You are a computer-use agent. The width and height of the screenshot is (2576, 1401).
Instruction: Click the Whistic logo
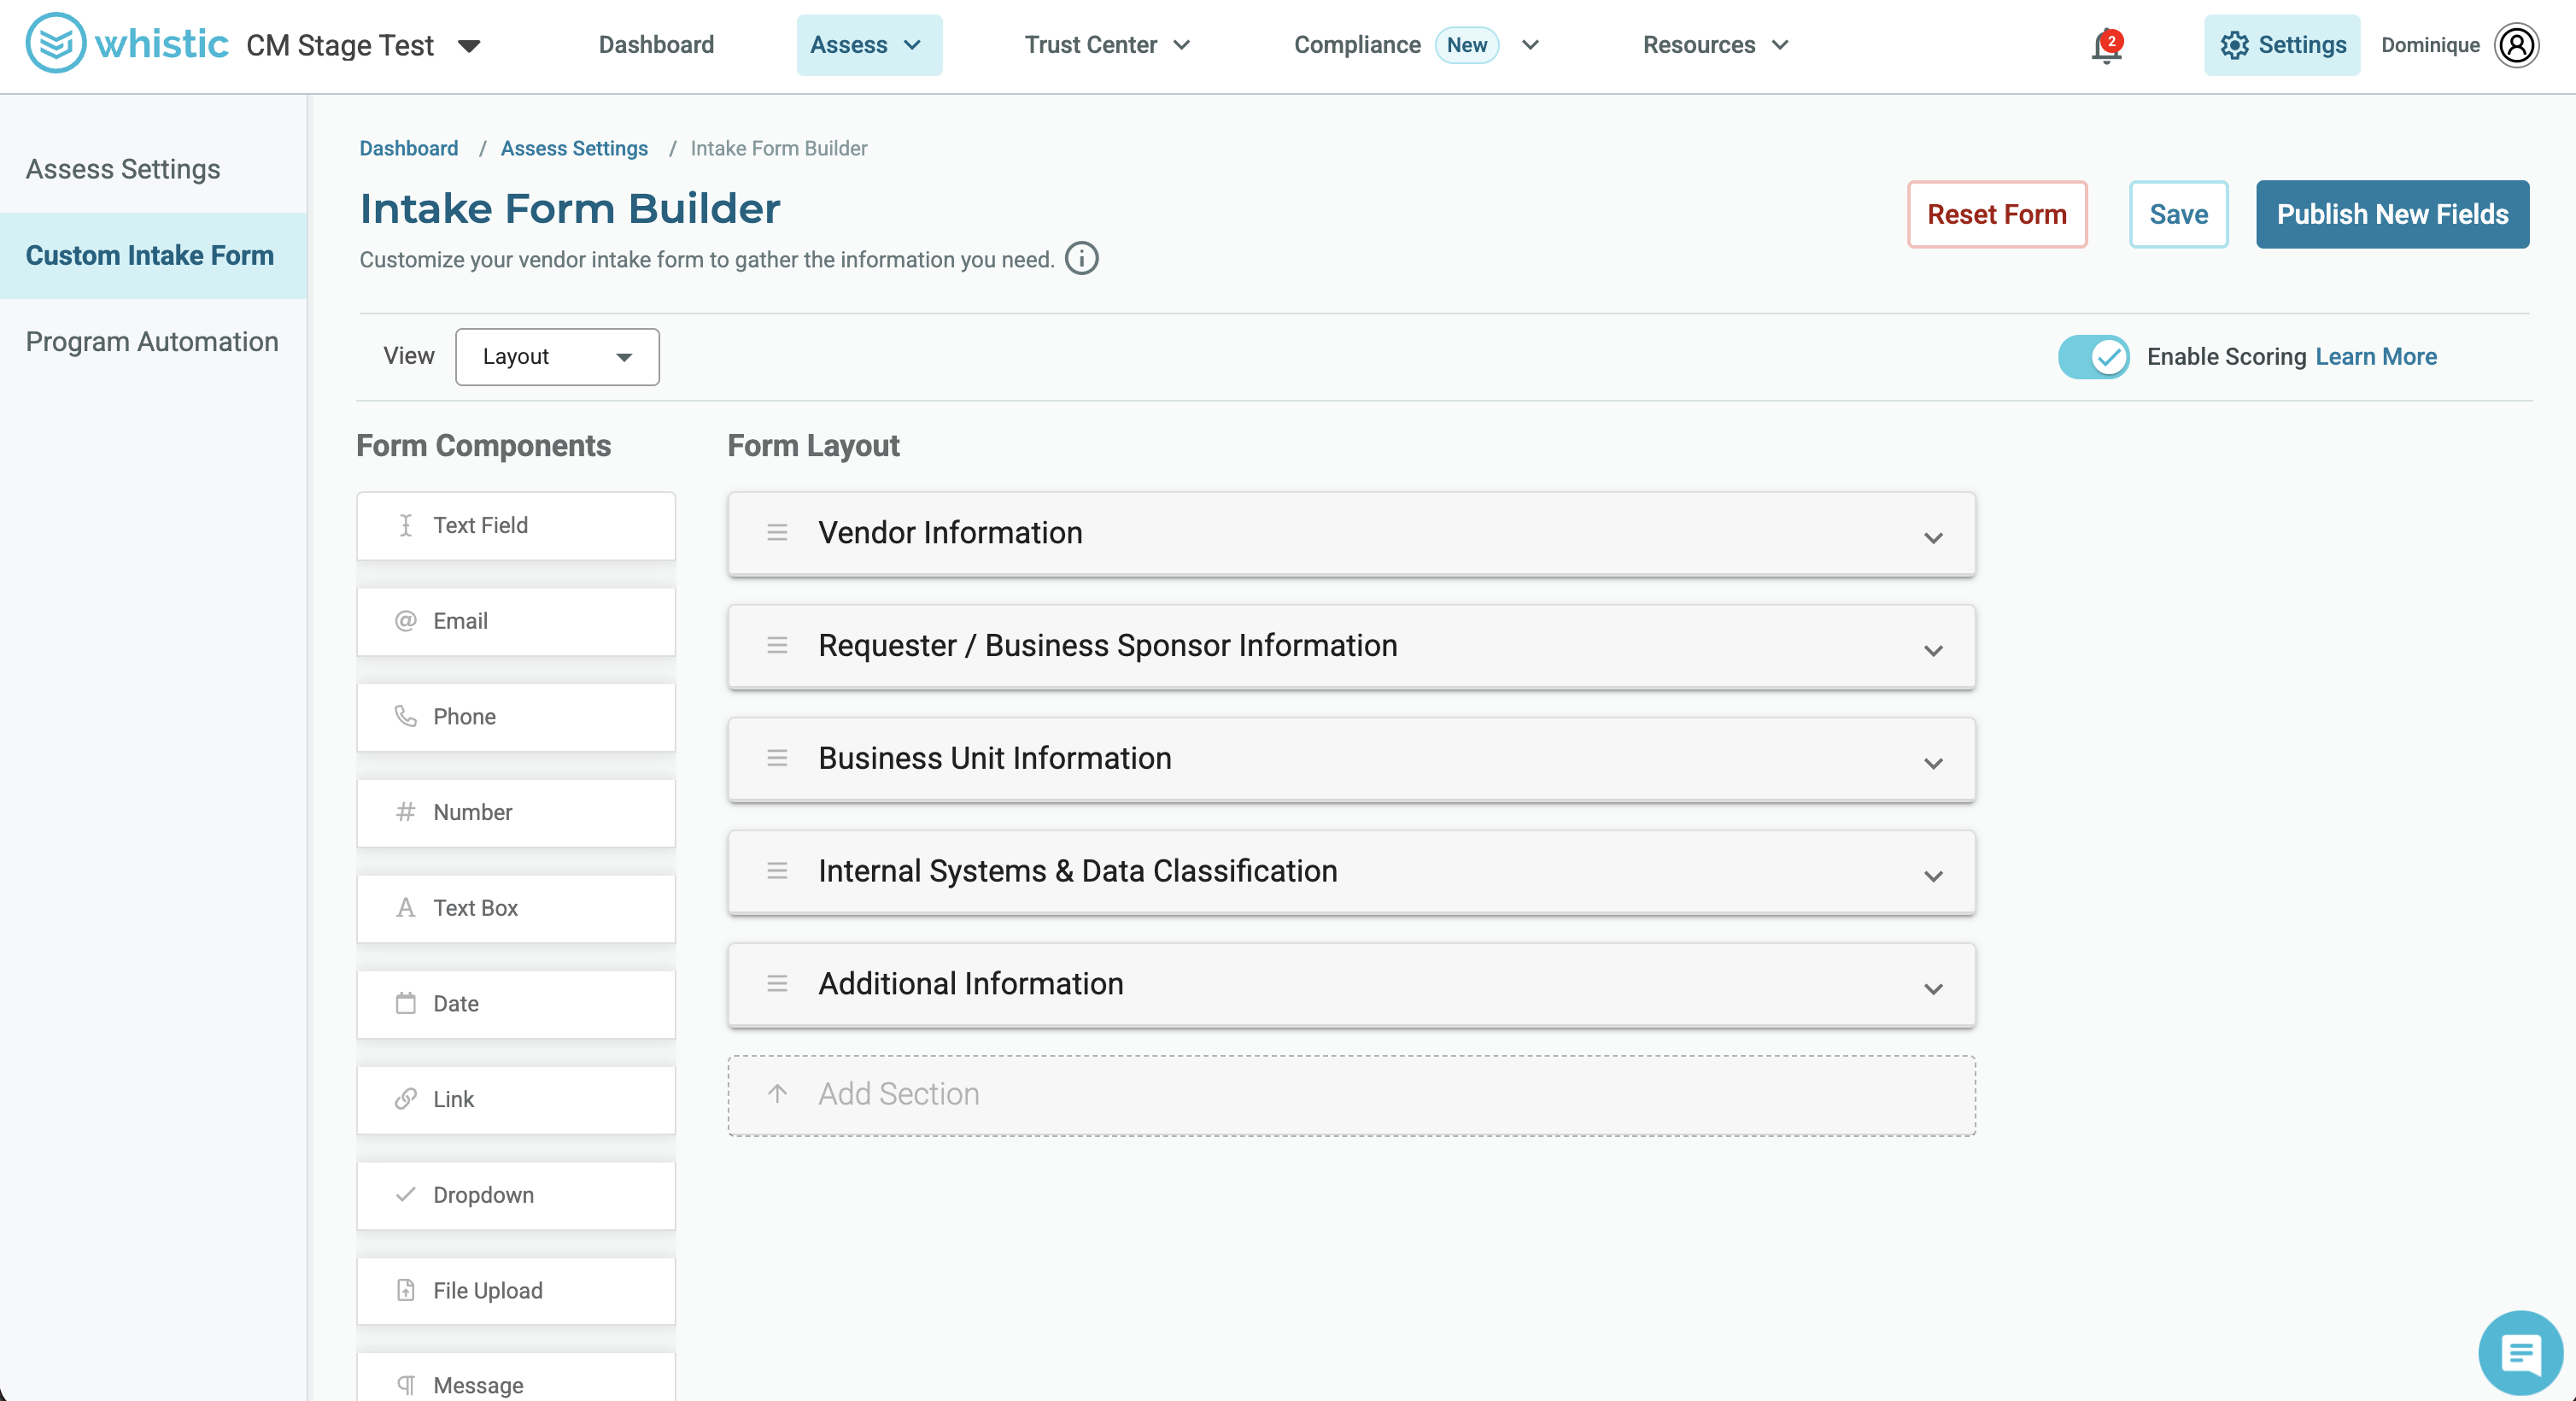pos(127,44)
